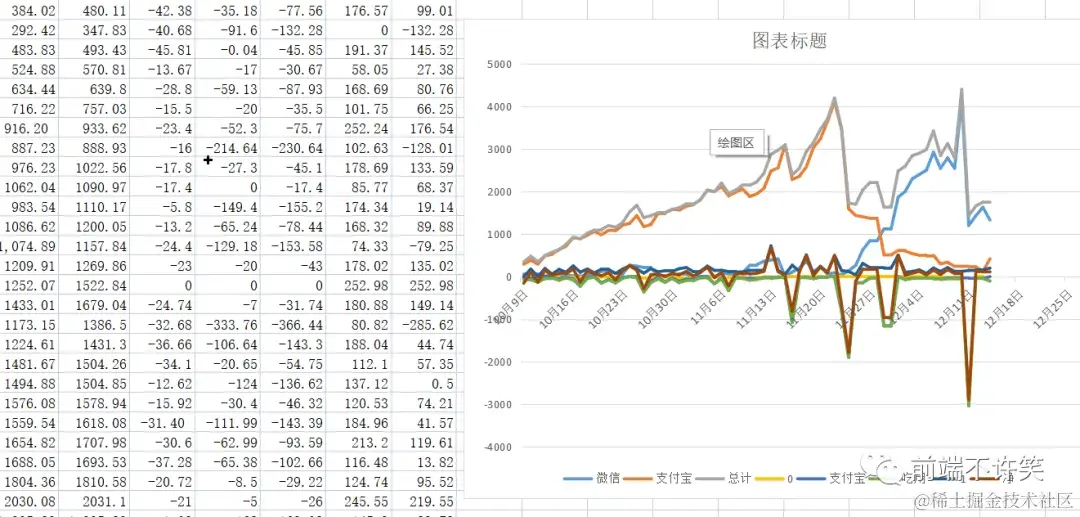Select the cell containing -128.01

tap(426, 148)
